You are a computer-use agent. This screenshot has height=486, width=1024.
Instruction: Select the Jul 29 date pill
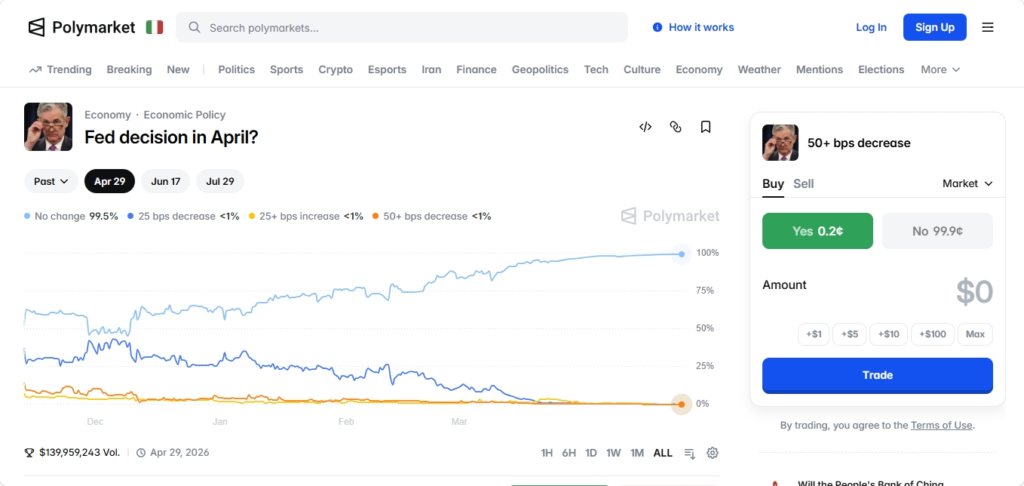pyautogui.click(x=220, y=182)
